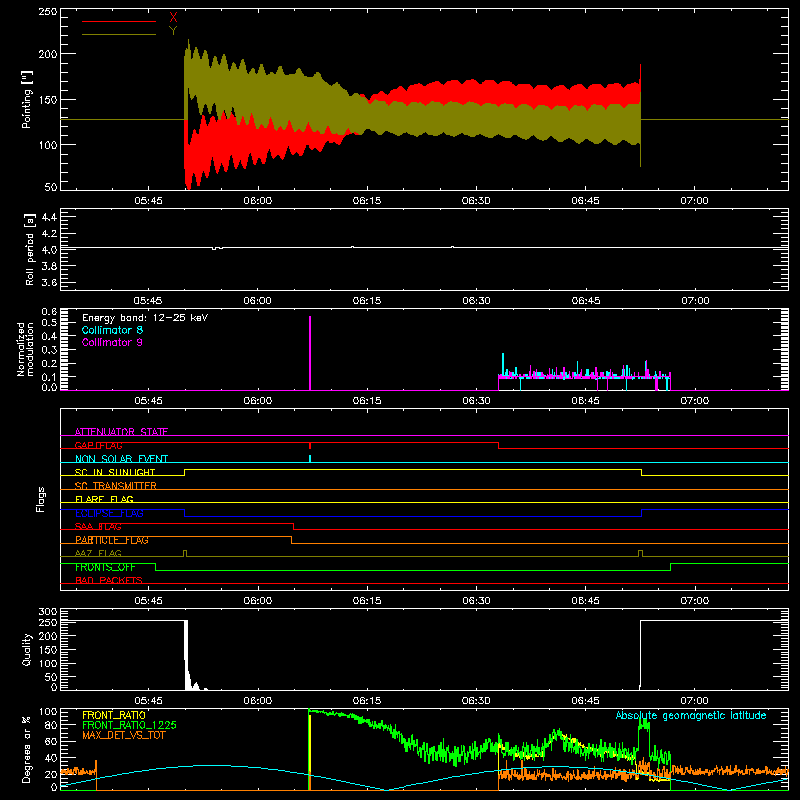Click the 'Degrees or %' axis title
Viewport: 800px width, 800px height.
(27, 749)
